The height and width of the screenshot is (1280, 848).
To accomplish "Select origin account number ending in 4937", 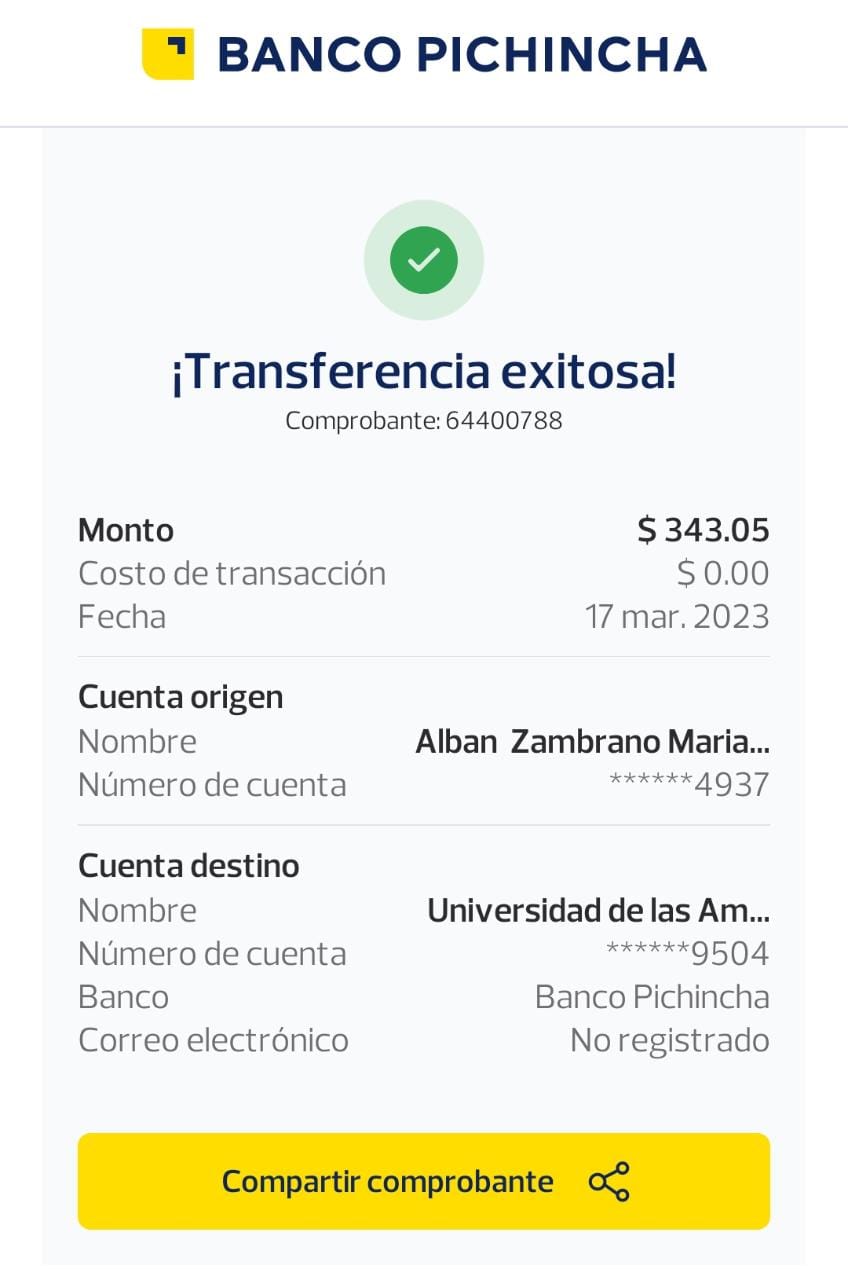I will pos(689,785).
